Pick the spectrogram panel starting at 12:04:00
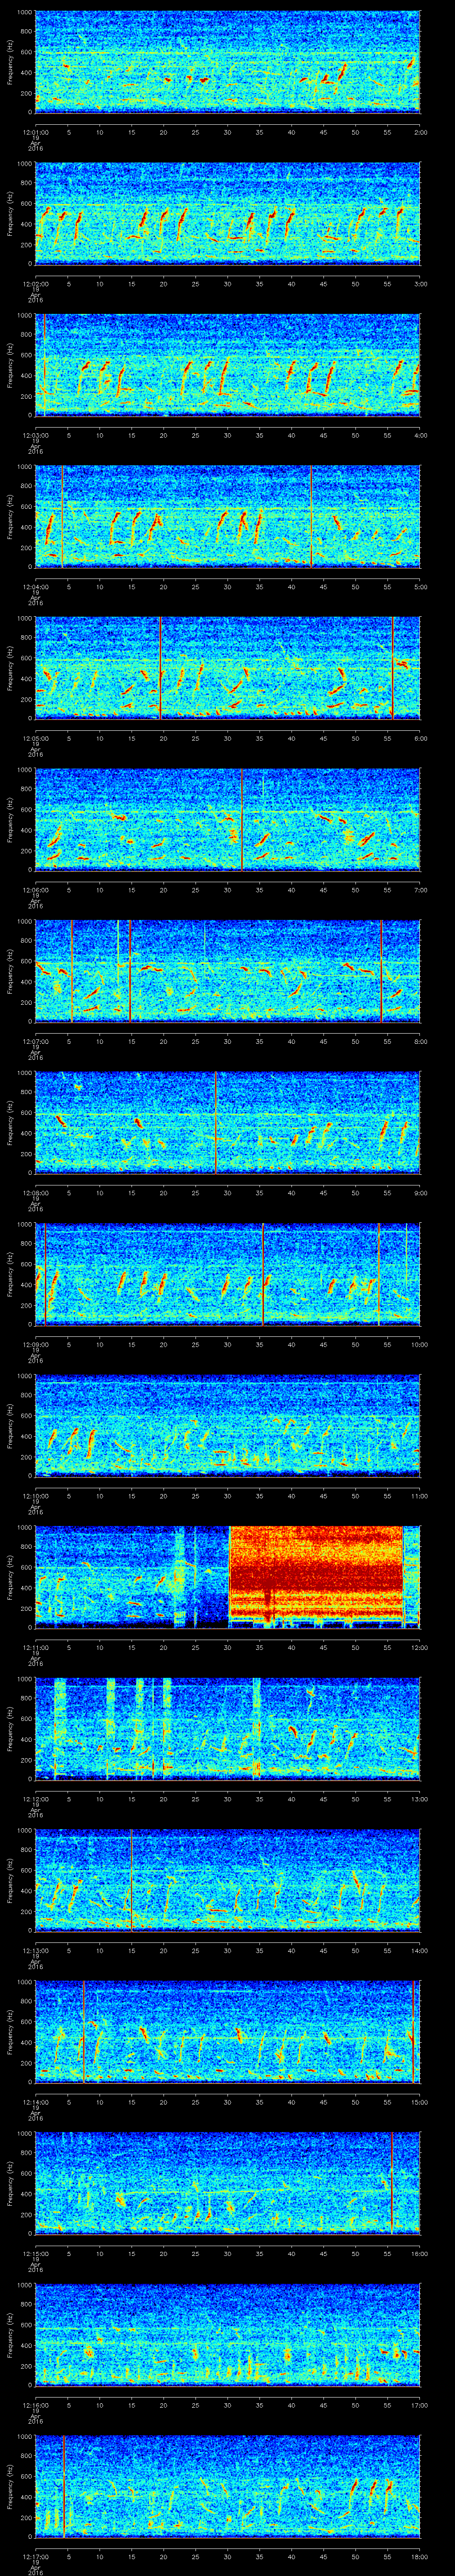Viewport: 455px width, 2576px height. [x=228, y=516]
